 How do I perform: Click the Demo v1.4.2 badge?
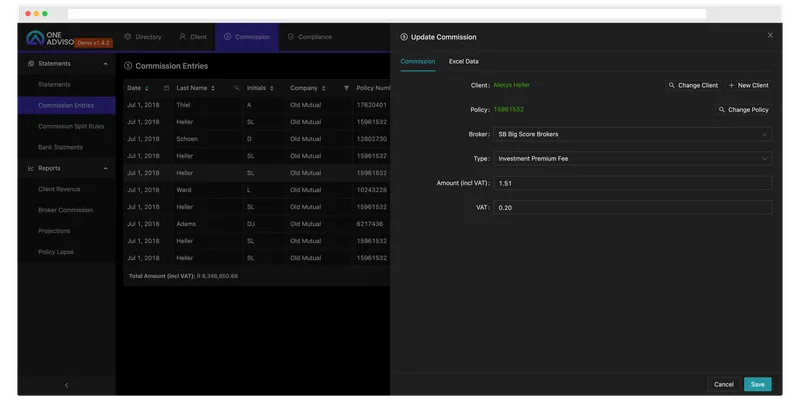tap(94, 43)
